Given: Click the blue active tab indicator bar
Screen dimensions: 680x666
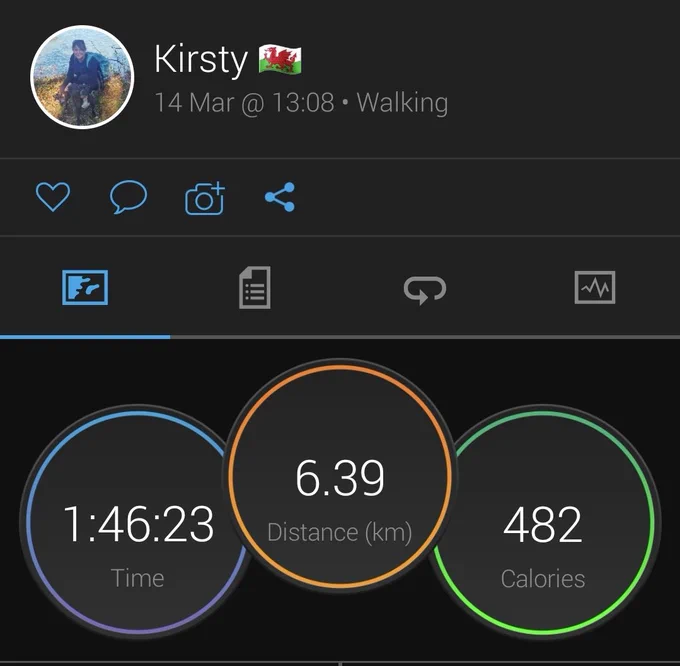Looking at the screenshot, I should [85, 336].
